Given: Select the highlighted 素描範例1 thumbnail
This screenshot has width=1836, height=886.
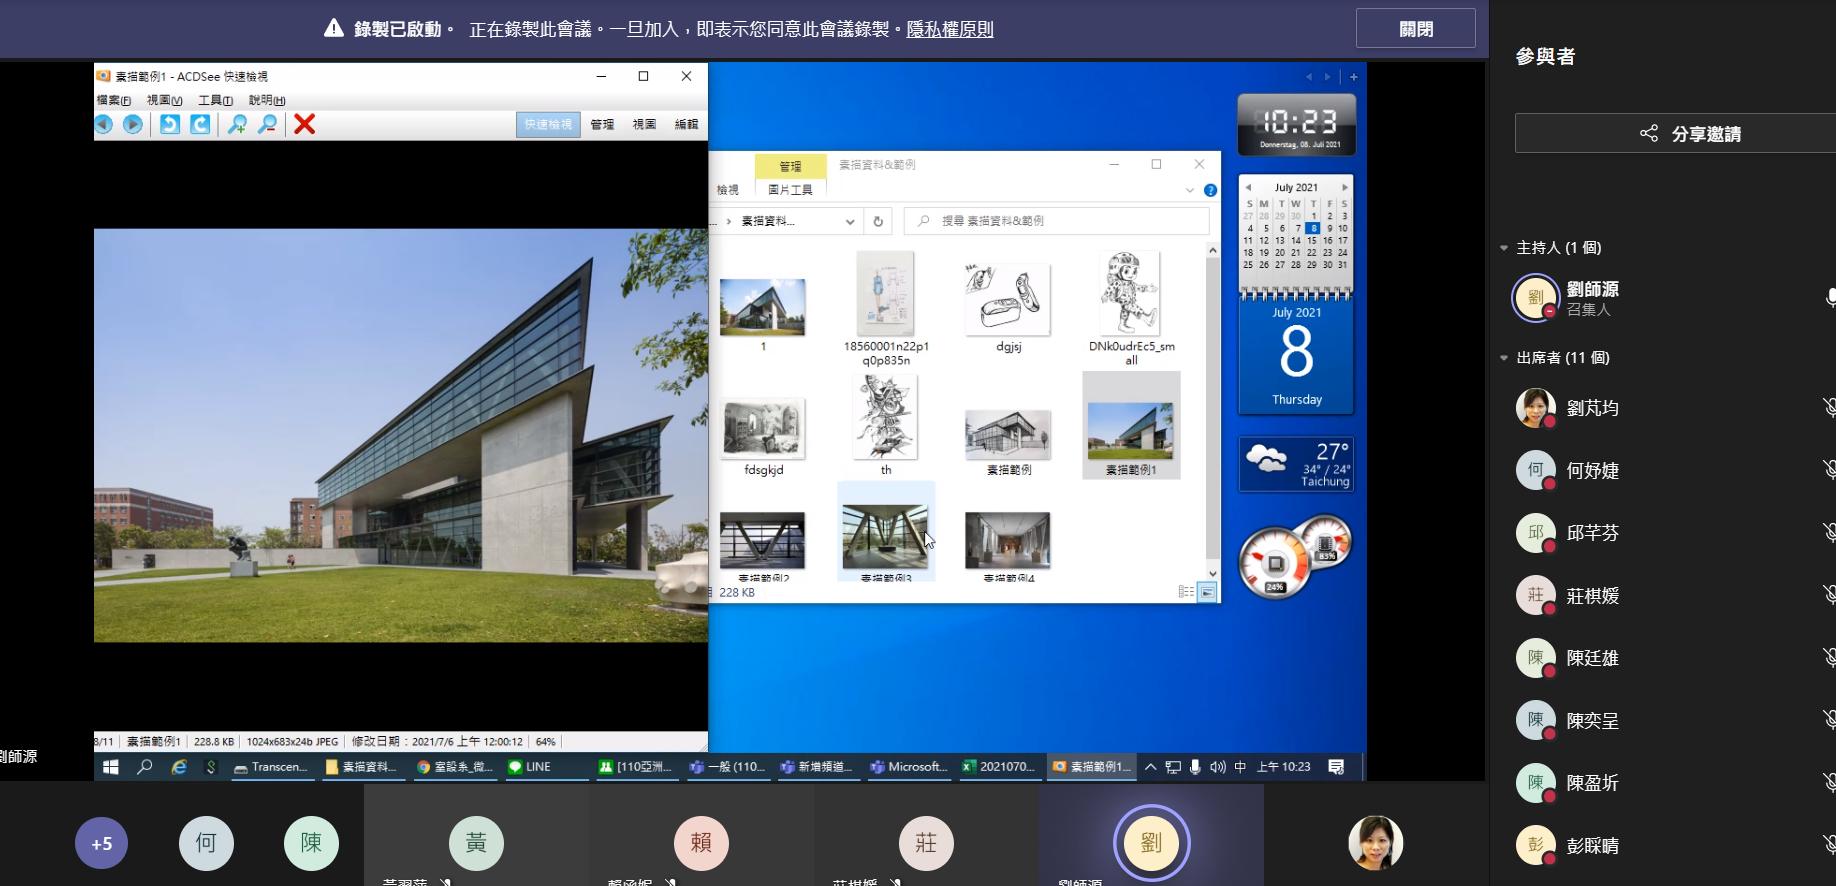Looking at the screenshot, I should (x=1131, y=426).
